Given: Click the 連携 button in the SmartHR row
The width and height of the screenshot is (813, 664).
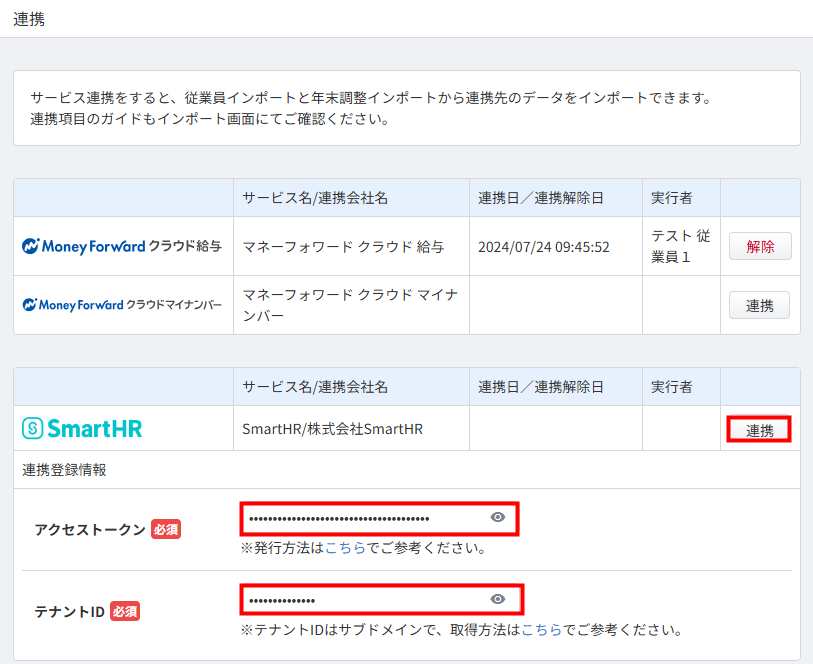Looking at the screenshot, I should point(759,429).
